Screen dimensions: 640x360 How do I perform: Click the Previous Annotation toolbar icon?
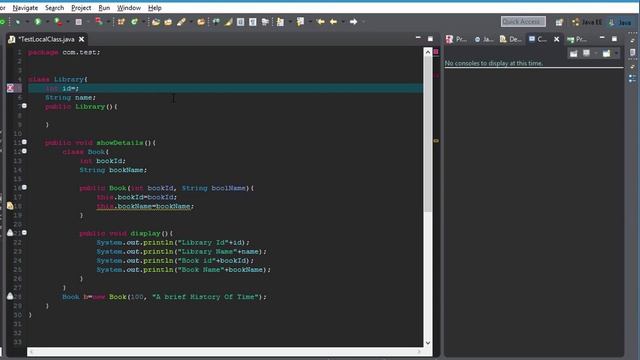tap(300, 22)
